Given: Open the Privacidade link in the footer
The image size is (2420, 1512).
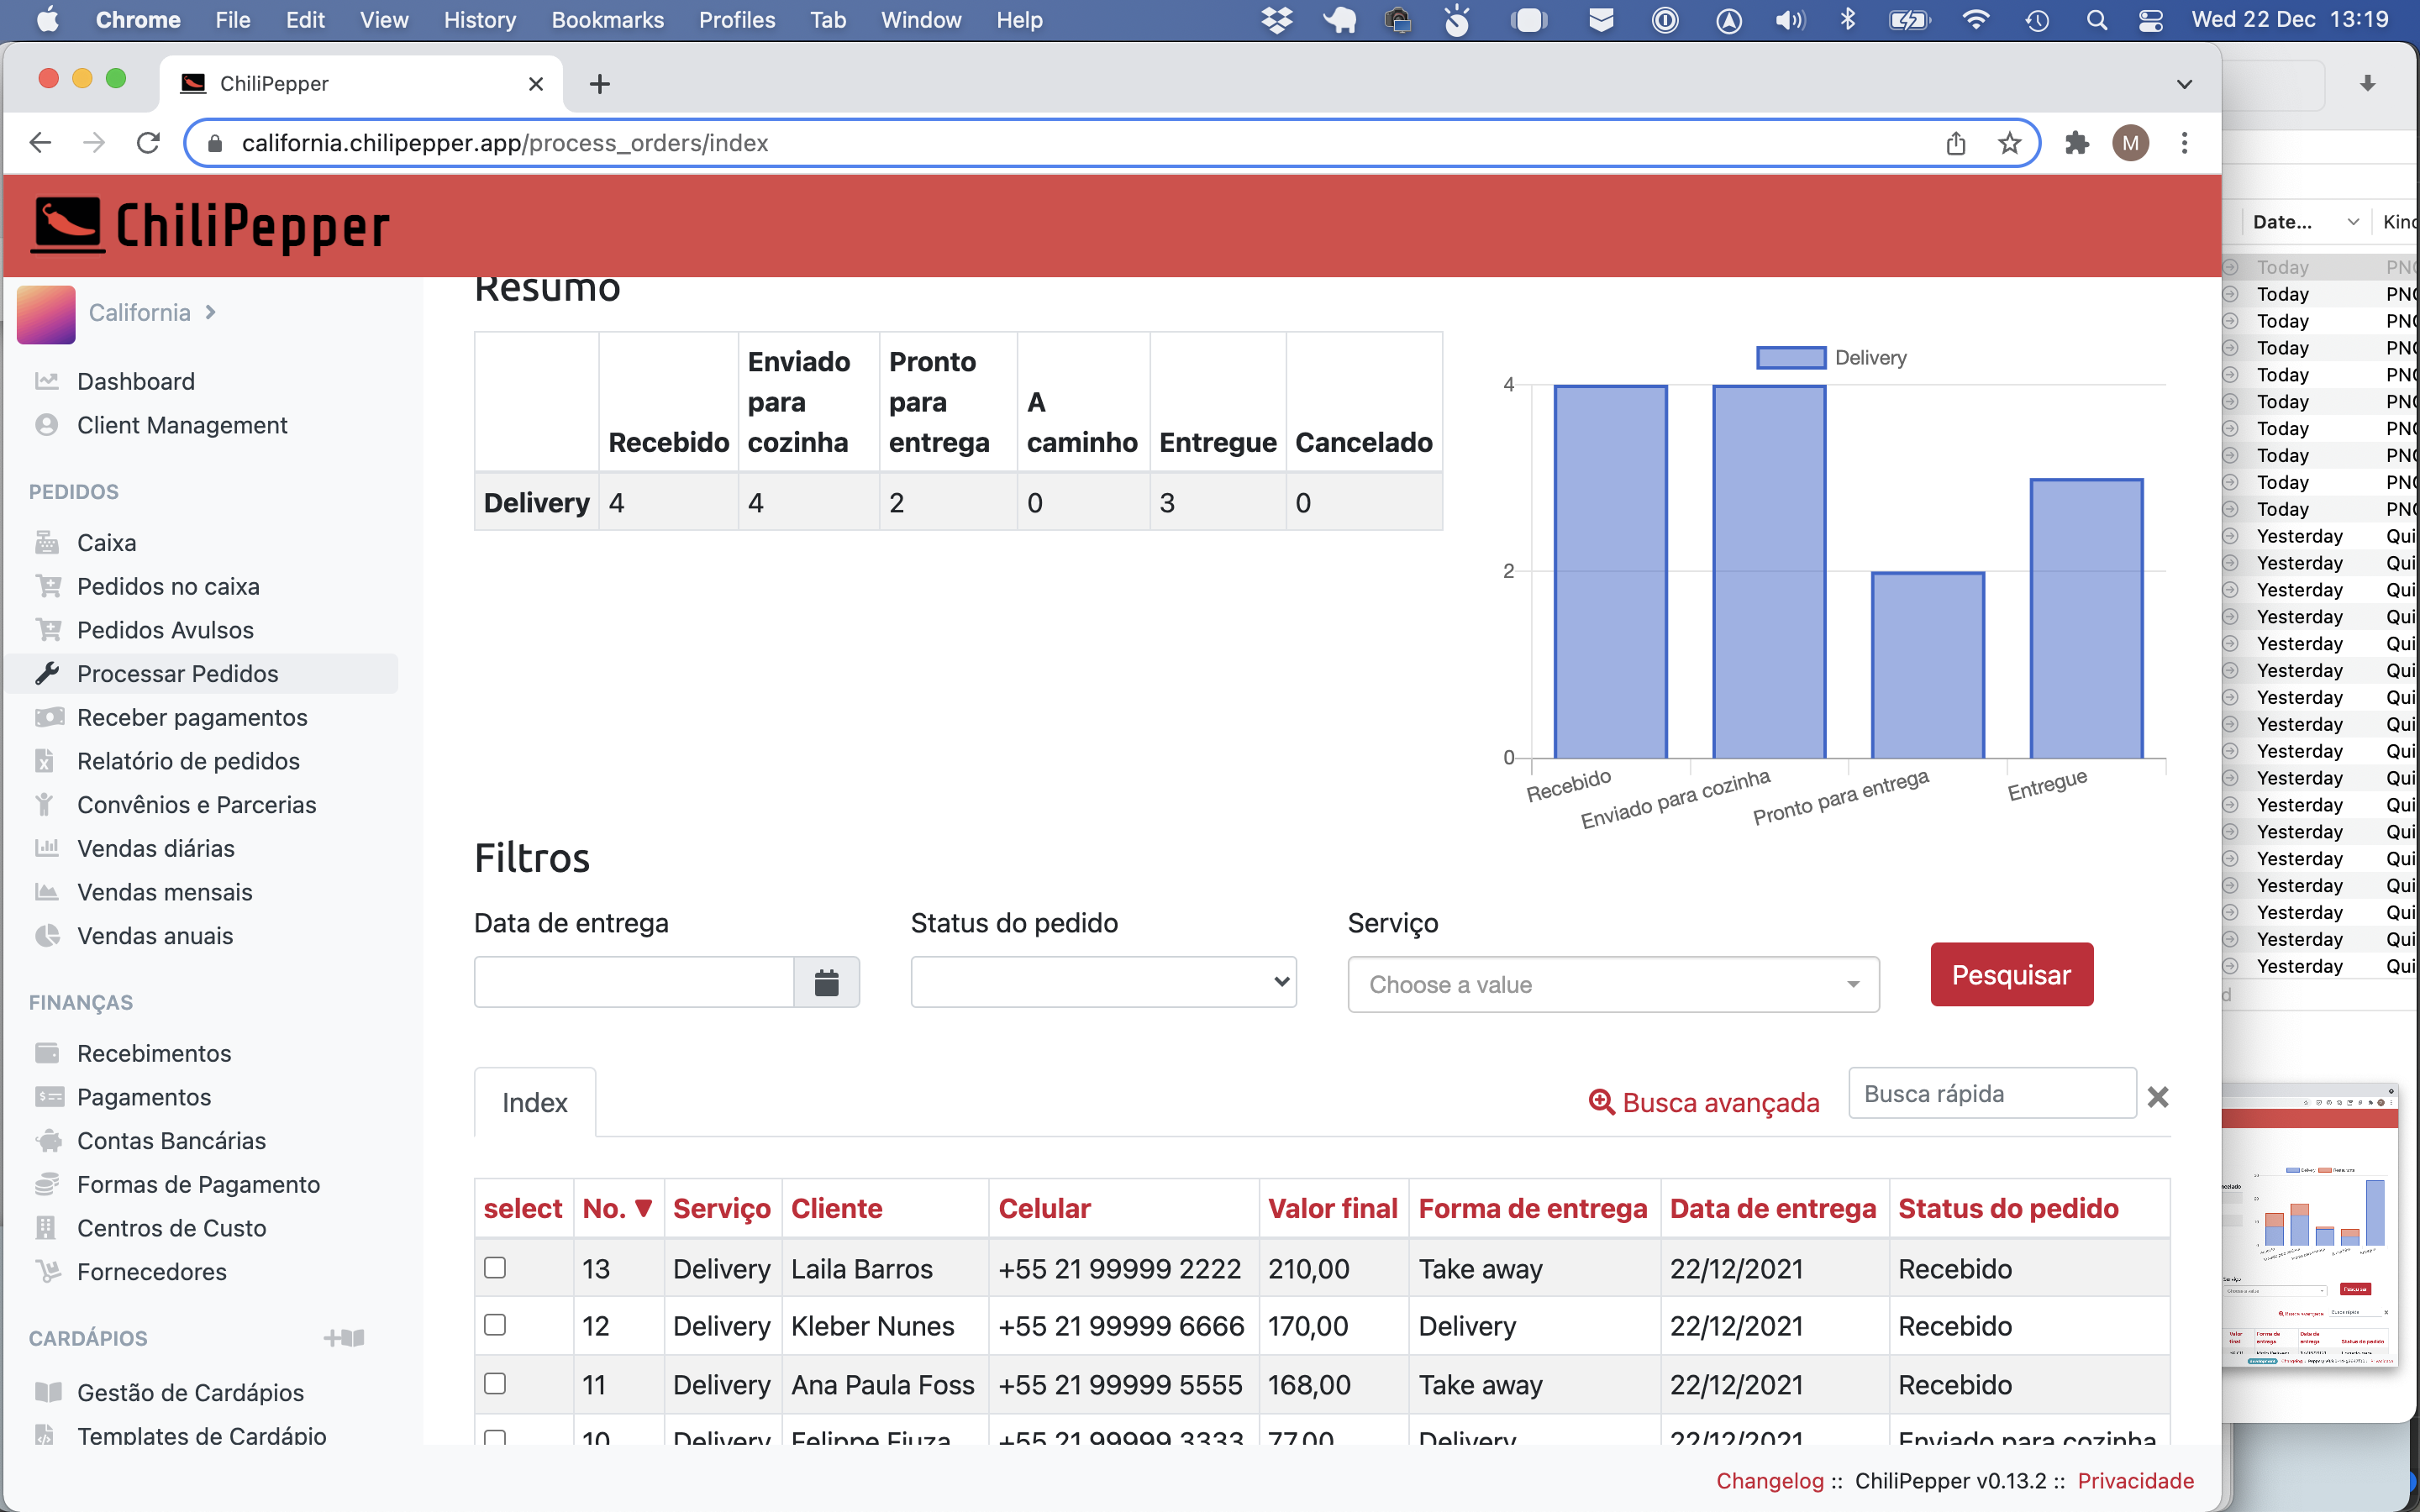Looking at the screenshot, I should [2136, 1481].
